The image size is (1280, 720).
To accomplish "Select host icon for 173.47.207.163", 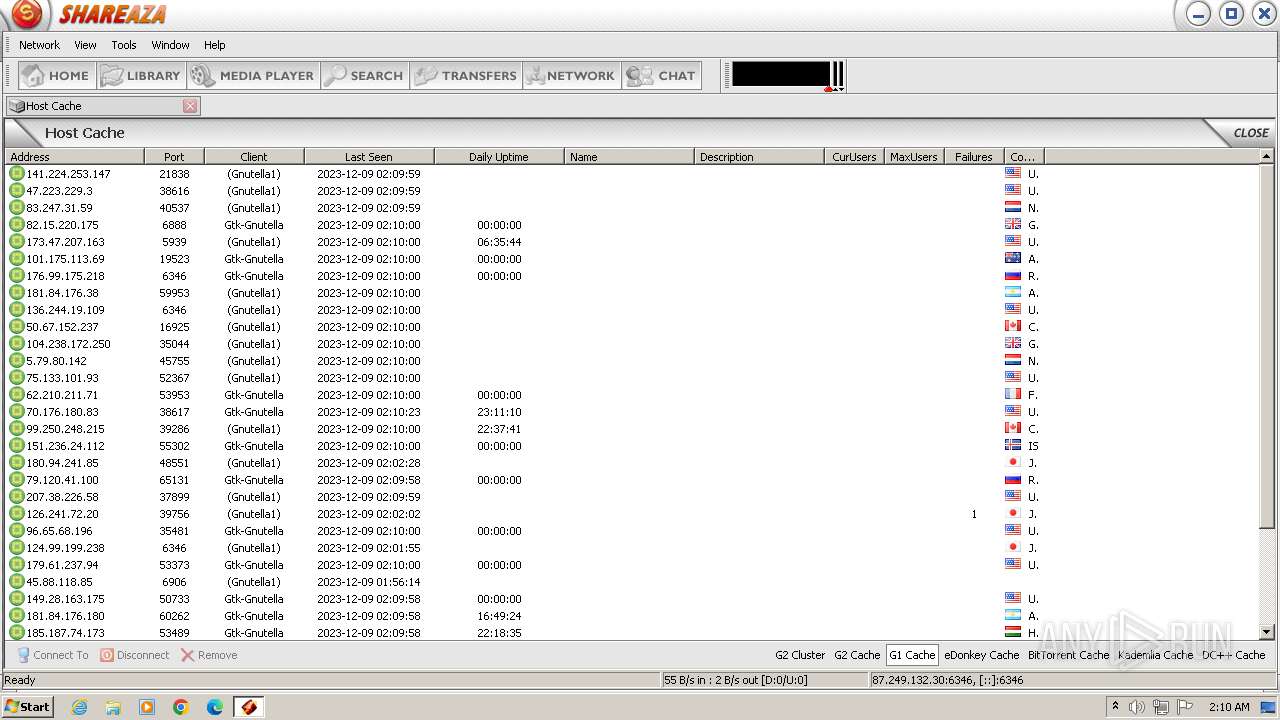I will [17, 241].
